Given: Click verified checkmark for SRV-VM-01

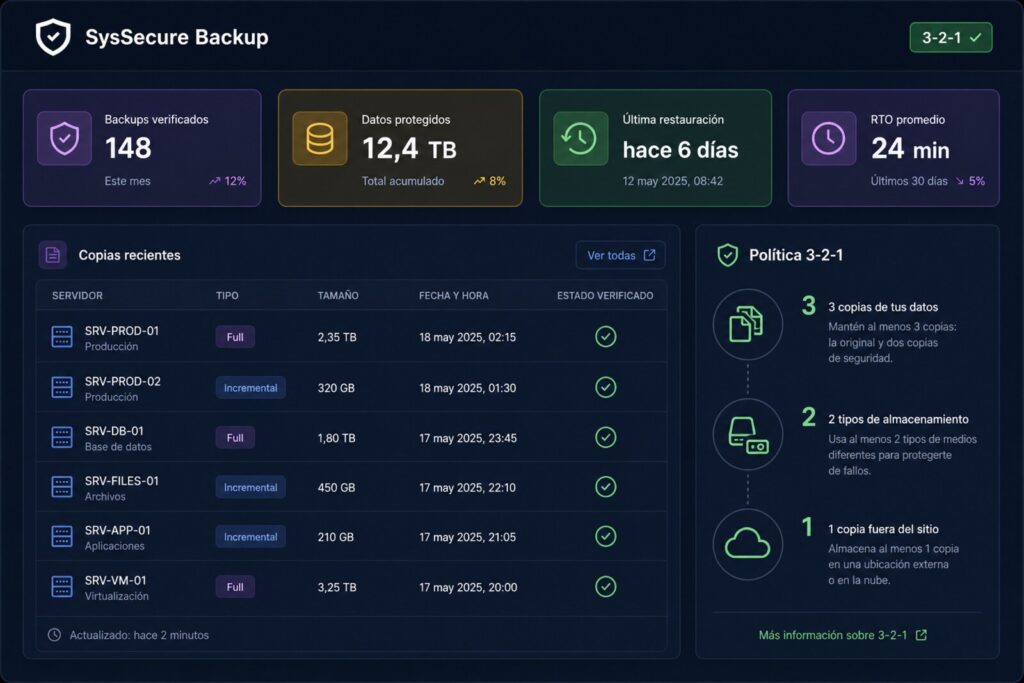Looking at the screenshot, I should (605, 586).
